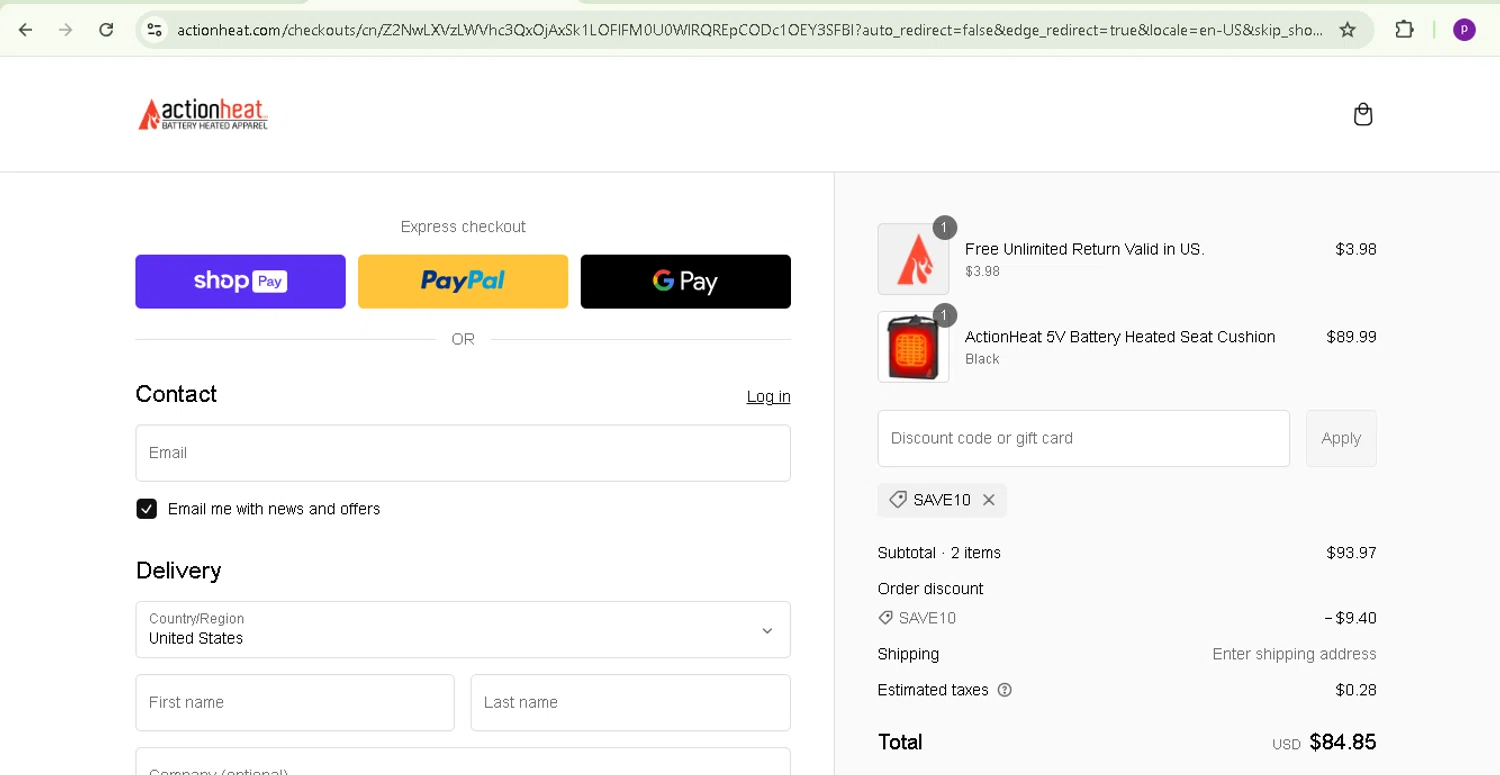Pay with Shop Pay express checkout

pyautogui.click(x=240, y=281)
